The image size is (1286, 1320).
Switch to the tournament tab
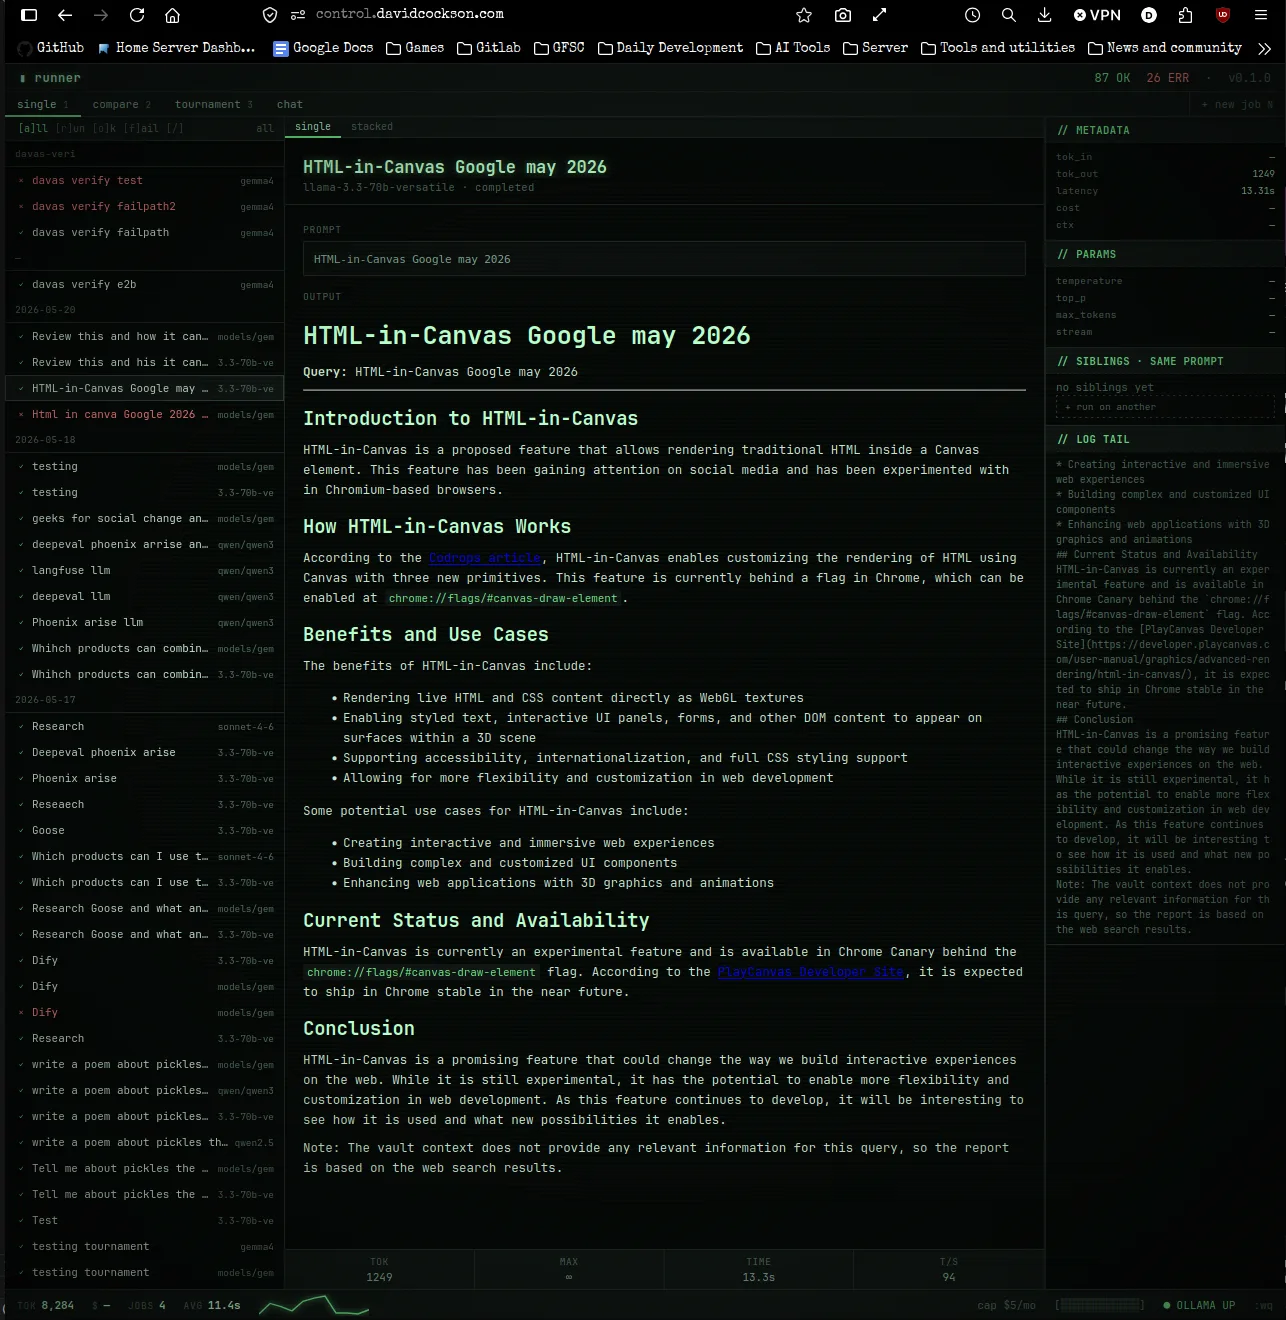pos(213,104)
